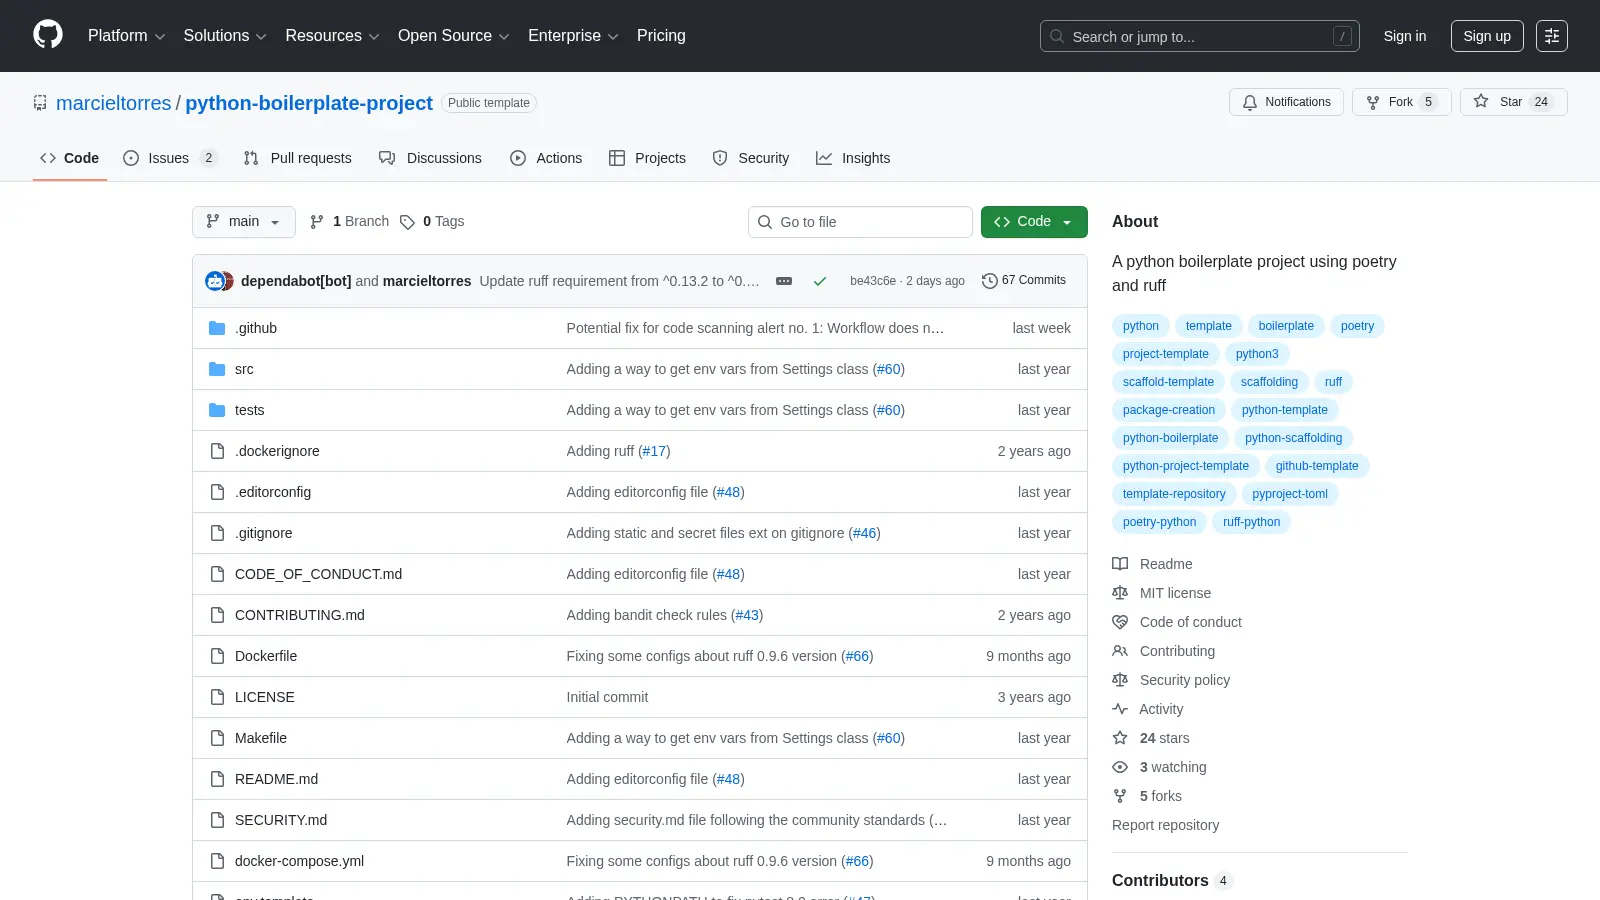Open the main branch selector dropdown

click(x=244, y=222)
